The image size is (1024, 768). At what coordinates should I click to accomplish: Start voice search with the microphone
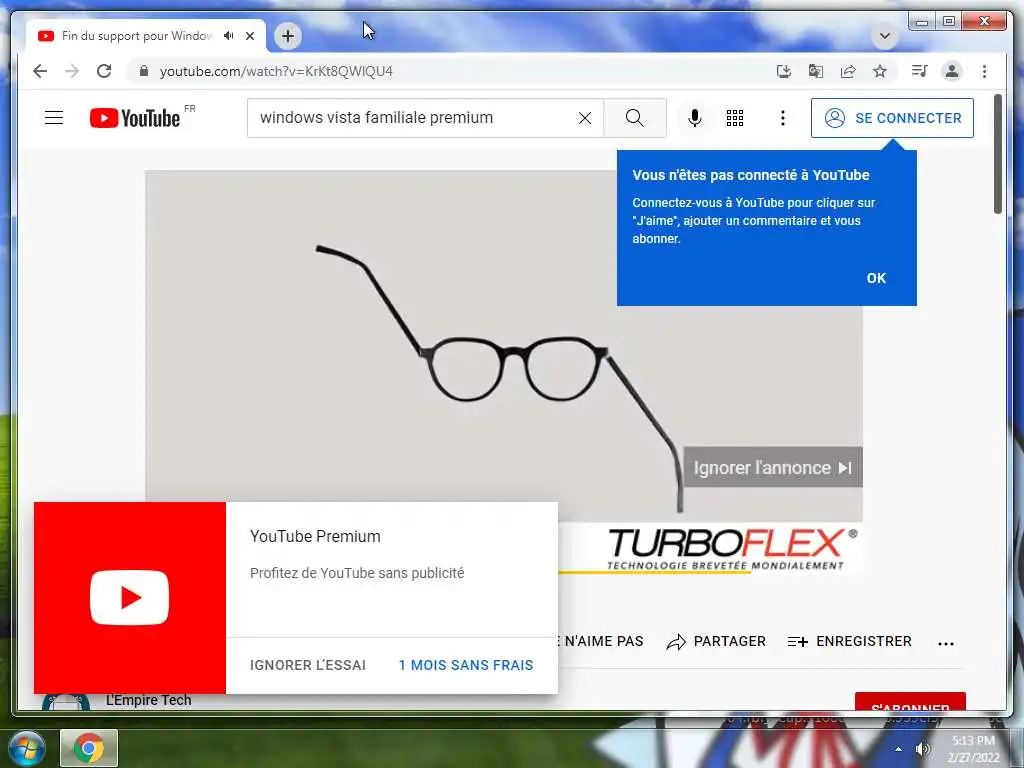[695, 118]
